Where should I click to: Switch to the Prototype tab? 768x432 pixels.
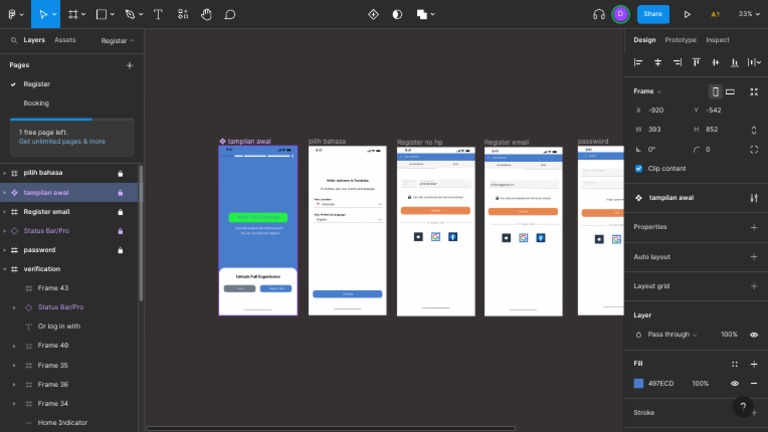680,40
